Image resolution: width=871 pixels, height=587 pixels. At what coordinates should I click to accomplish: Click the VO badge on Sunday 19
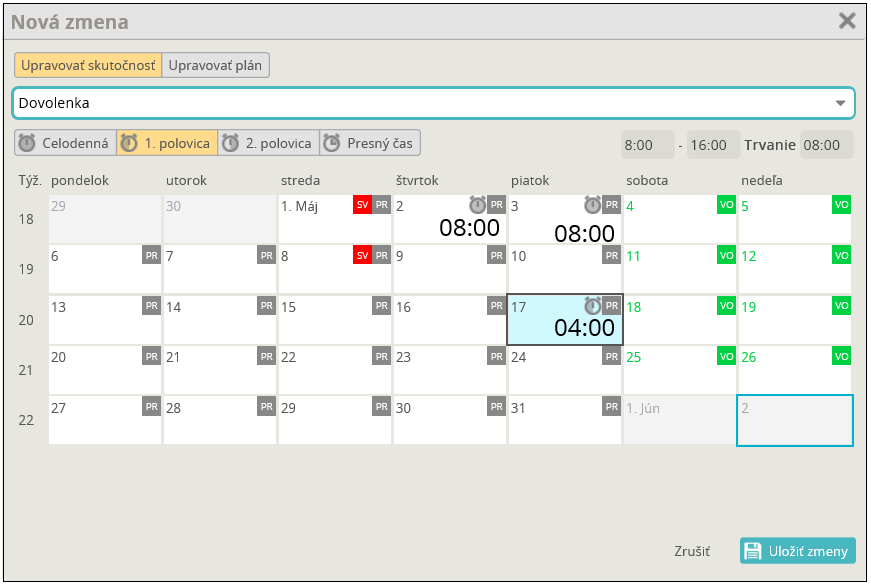click(842, 305)
